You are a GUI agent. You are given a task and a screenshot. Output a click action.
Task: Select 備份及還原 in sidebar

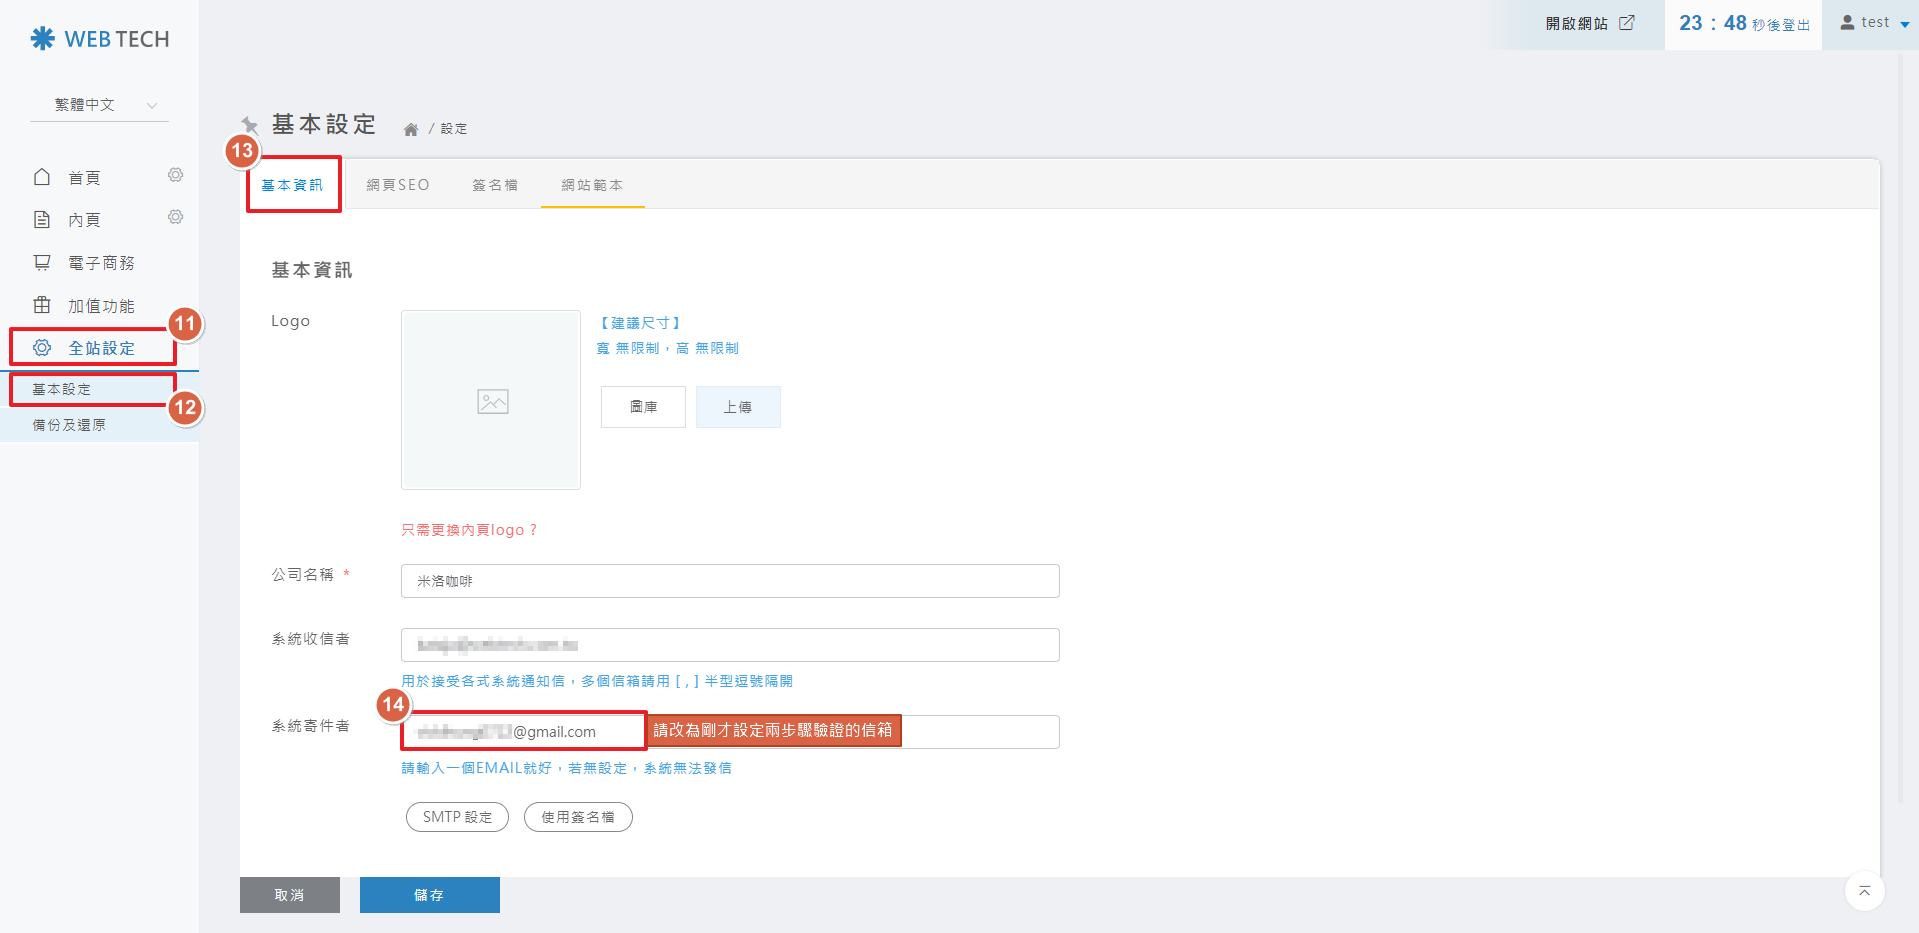(69, 425)
